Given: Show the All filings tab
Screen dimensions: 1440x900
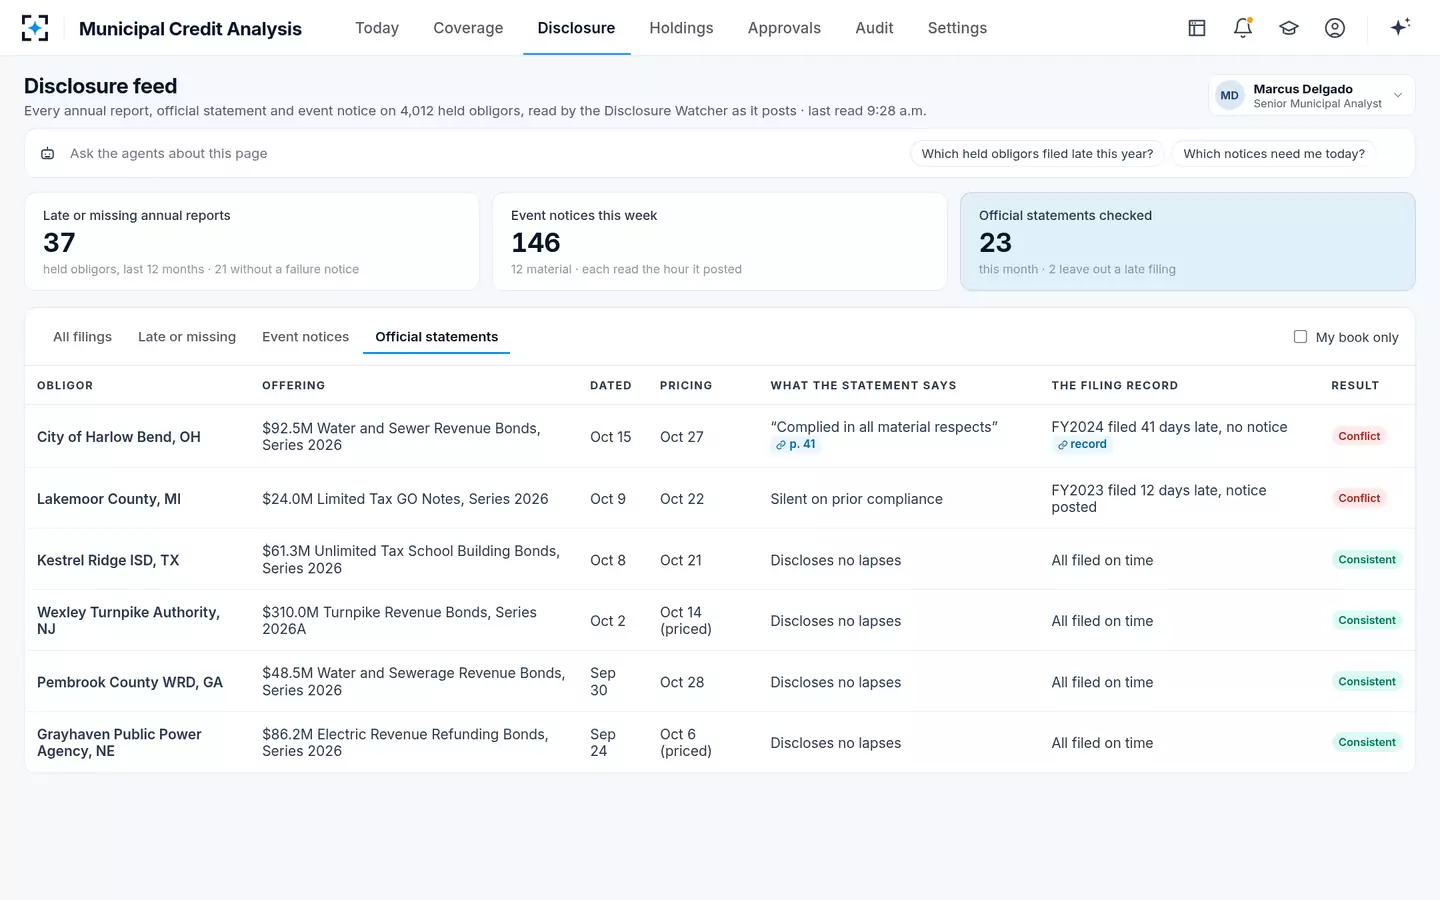Looking at the screenshot, I should (82, 337).
